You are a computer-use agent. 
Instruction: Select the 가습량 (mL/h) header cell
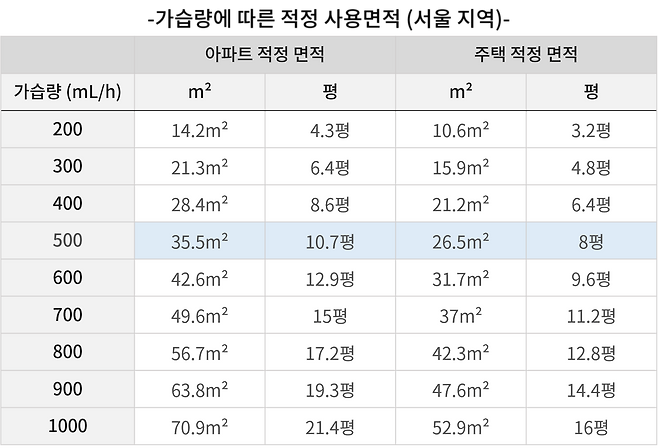click(67, 92)
